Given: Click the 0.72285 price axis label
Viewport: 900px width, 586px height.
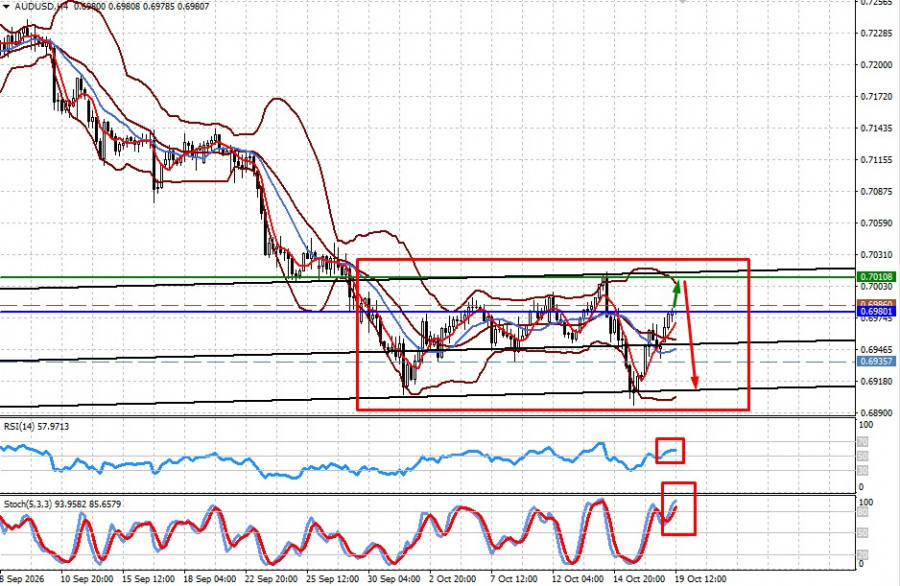Looking at the screenshot, I should pos(876,33).
